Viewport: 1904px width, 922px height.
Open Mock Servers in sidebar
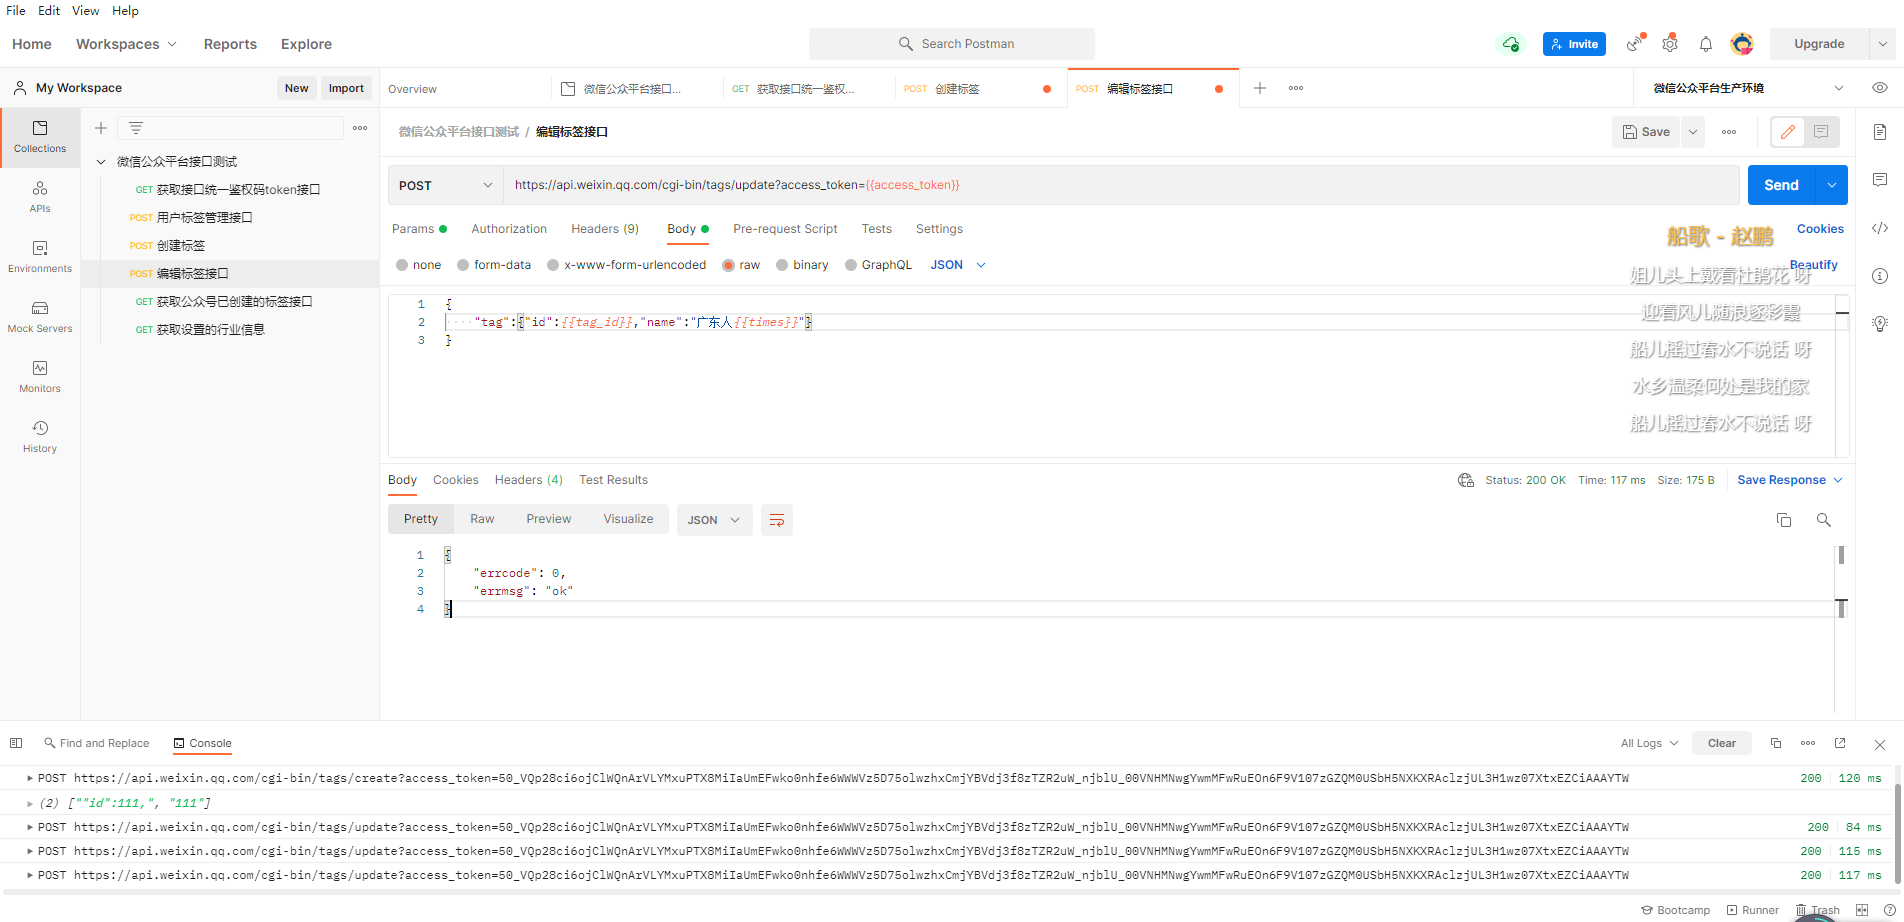(x=40, y=317)
